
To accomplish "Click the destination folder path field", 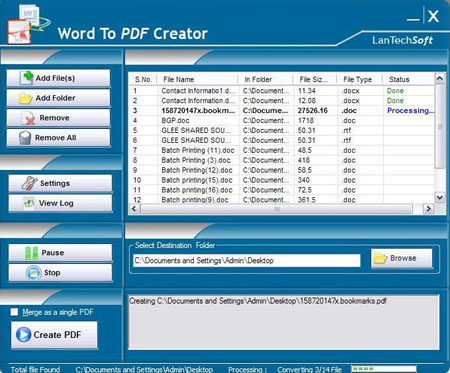I will (247, 260).
